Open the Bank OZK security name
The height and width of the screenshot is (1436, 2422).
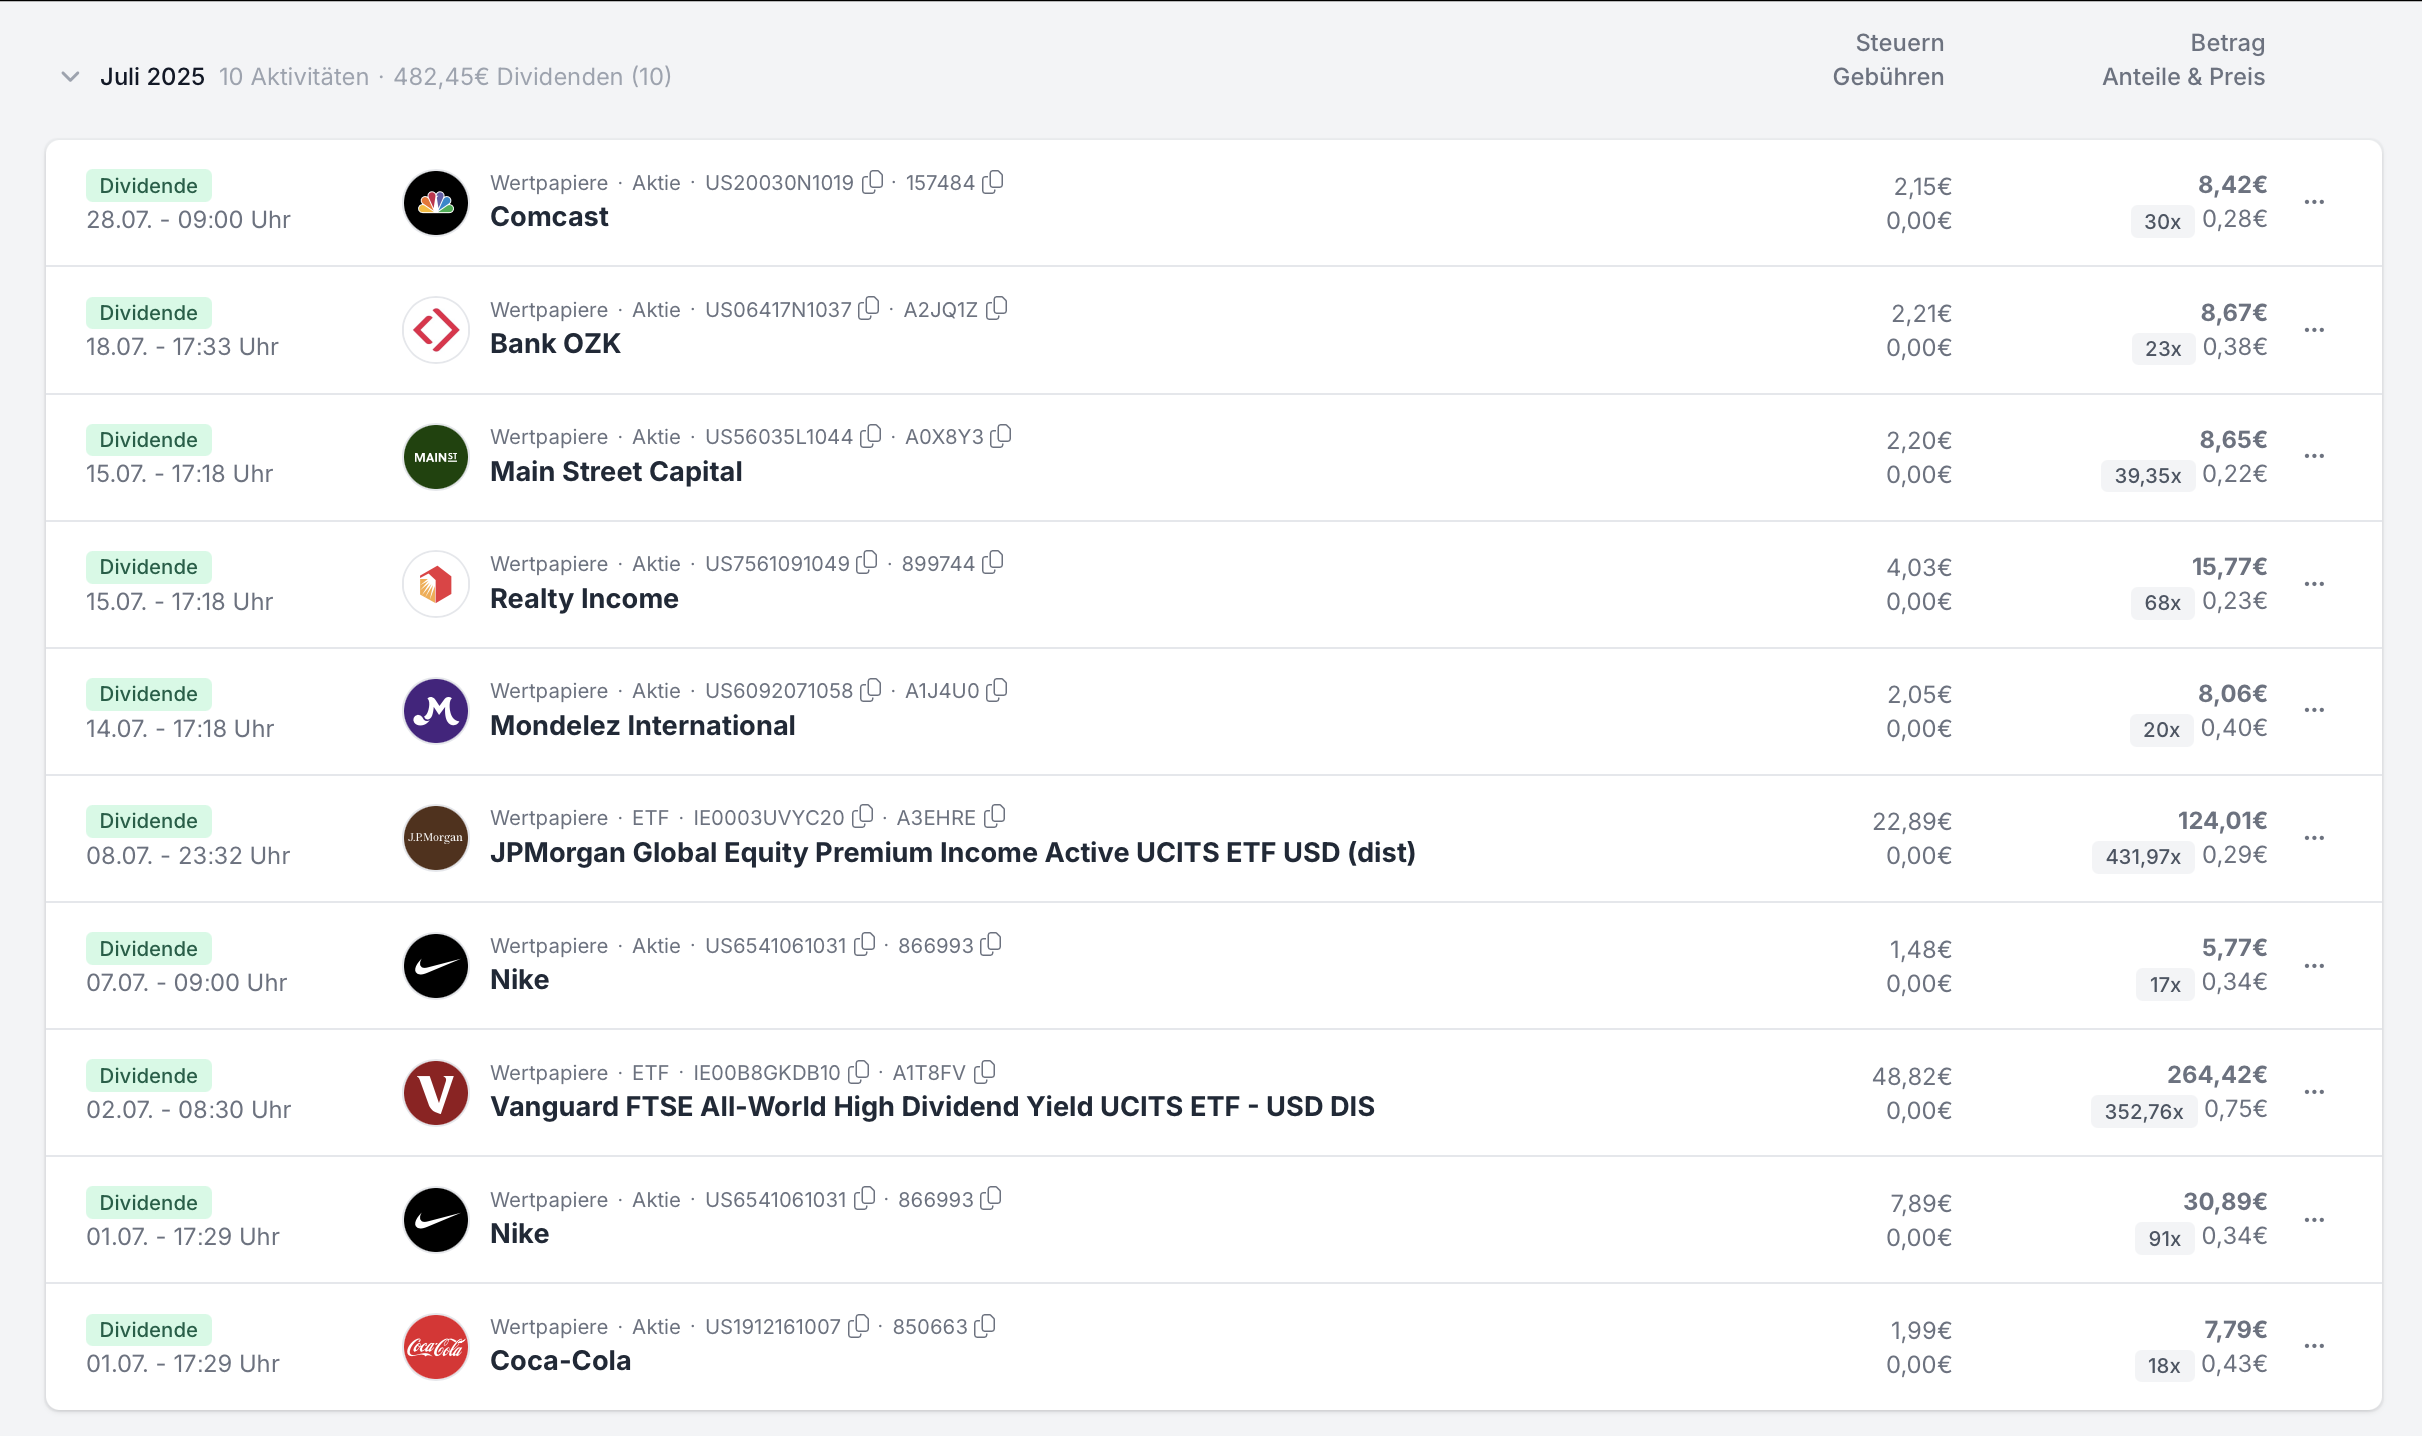coord(555,344)
